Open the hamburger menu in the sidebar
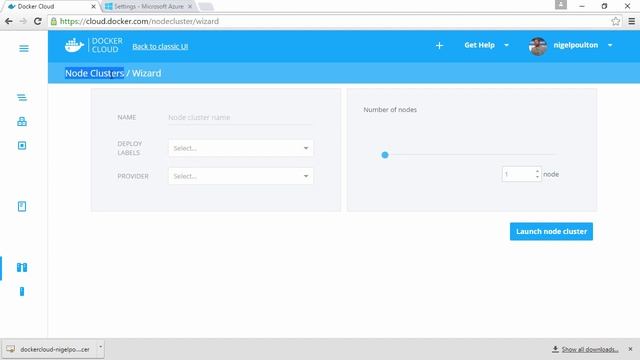 click(24, 49)
